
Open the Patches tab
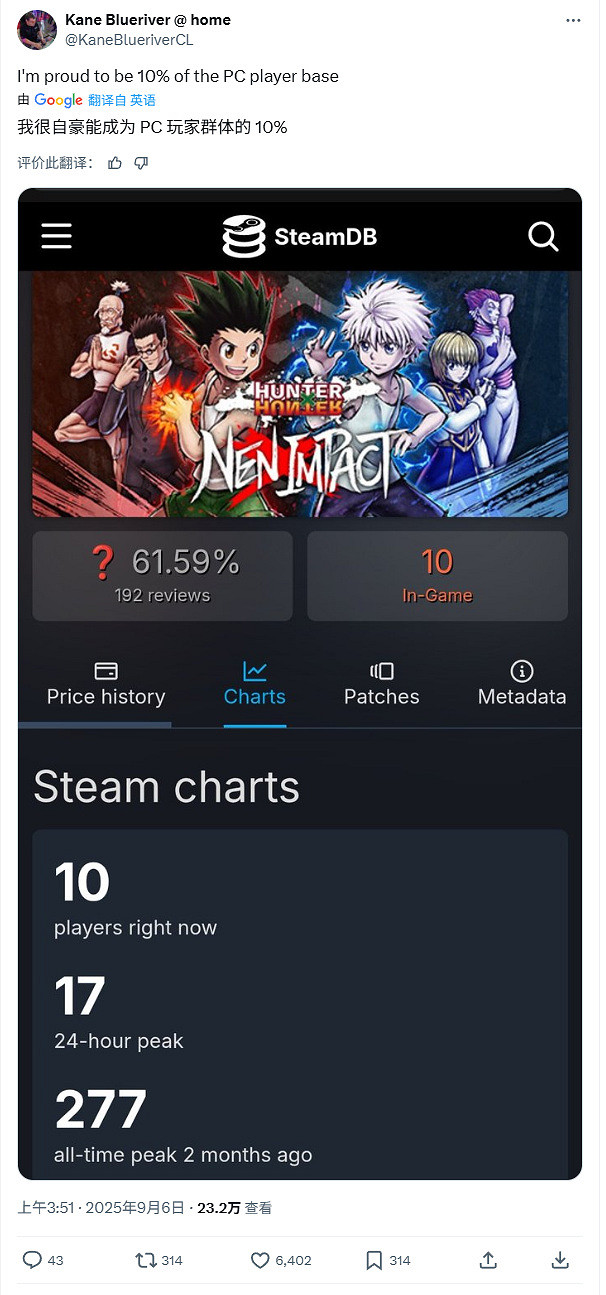coord(381,684)
